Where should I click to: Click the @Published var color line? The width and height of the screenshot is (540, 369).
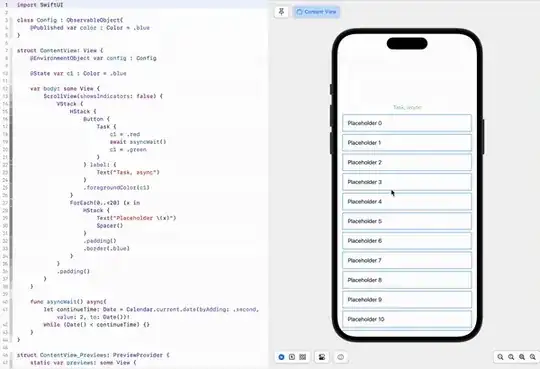click(90, 28)
